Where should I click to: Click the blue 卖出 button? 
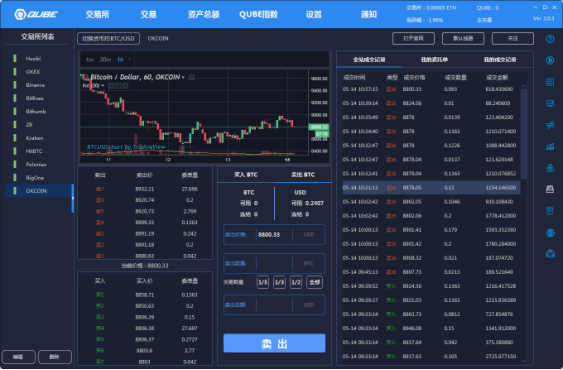coord(274,343)
